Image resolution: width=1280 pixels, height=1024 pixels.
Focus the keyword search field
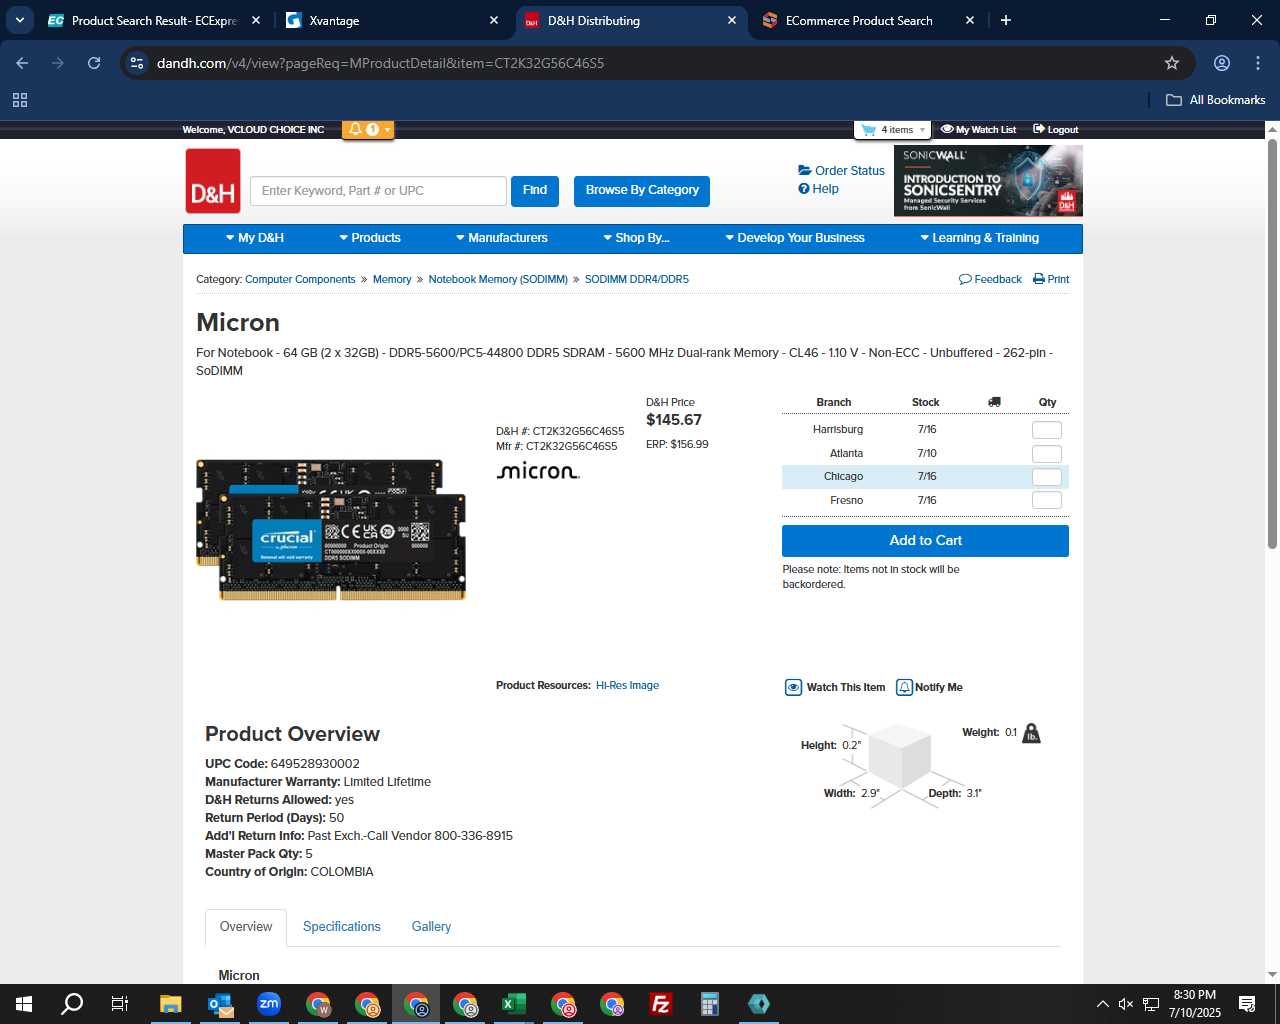(378, 191)
